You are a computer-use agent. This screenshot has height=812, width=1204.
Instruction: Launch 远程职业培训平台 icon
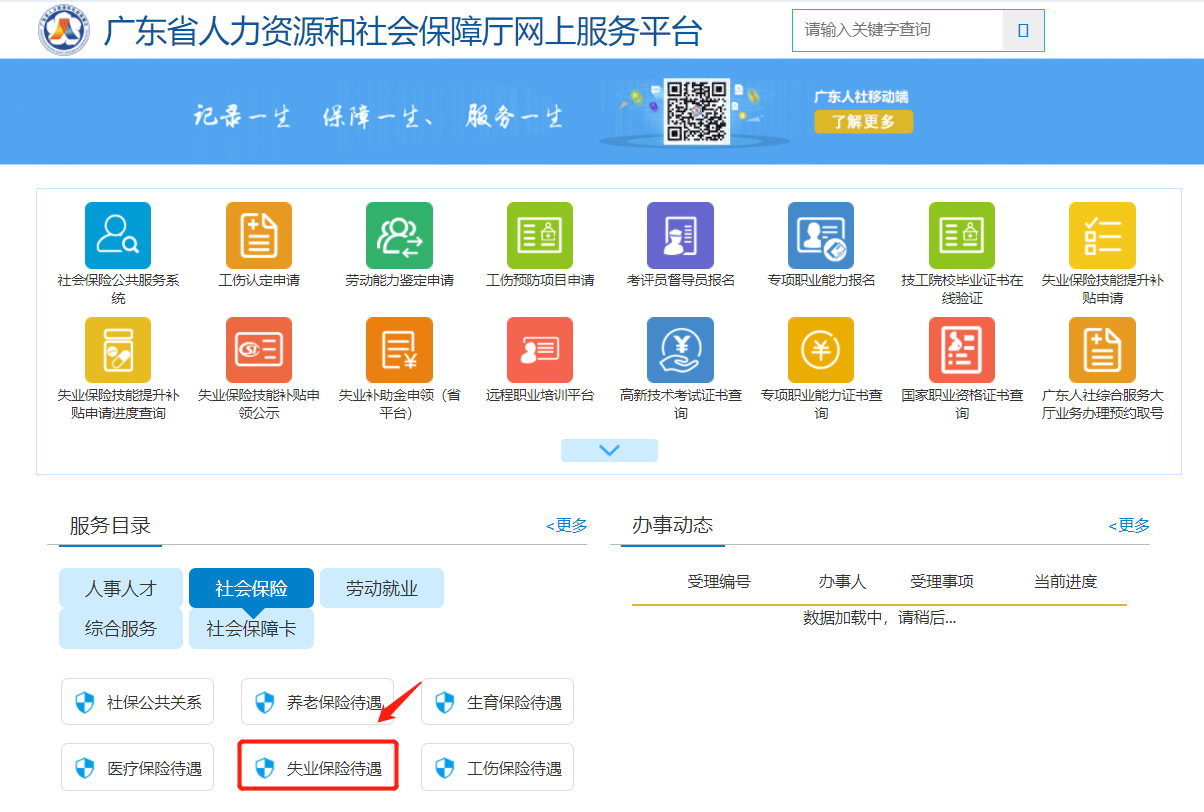tap(540, 351)
